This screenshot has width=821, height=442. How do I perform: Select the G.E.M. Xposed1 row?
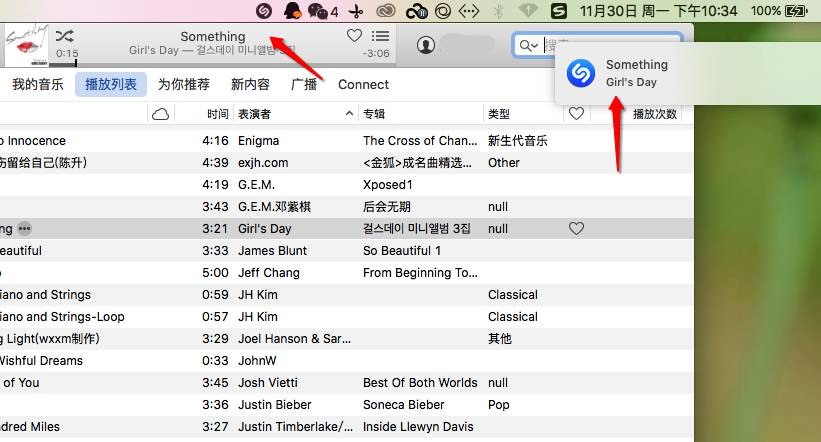347,185
